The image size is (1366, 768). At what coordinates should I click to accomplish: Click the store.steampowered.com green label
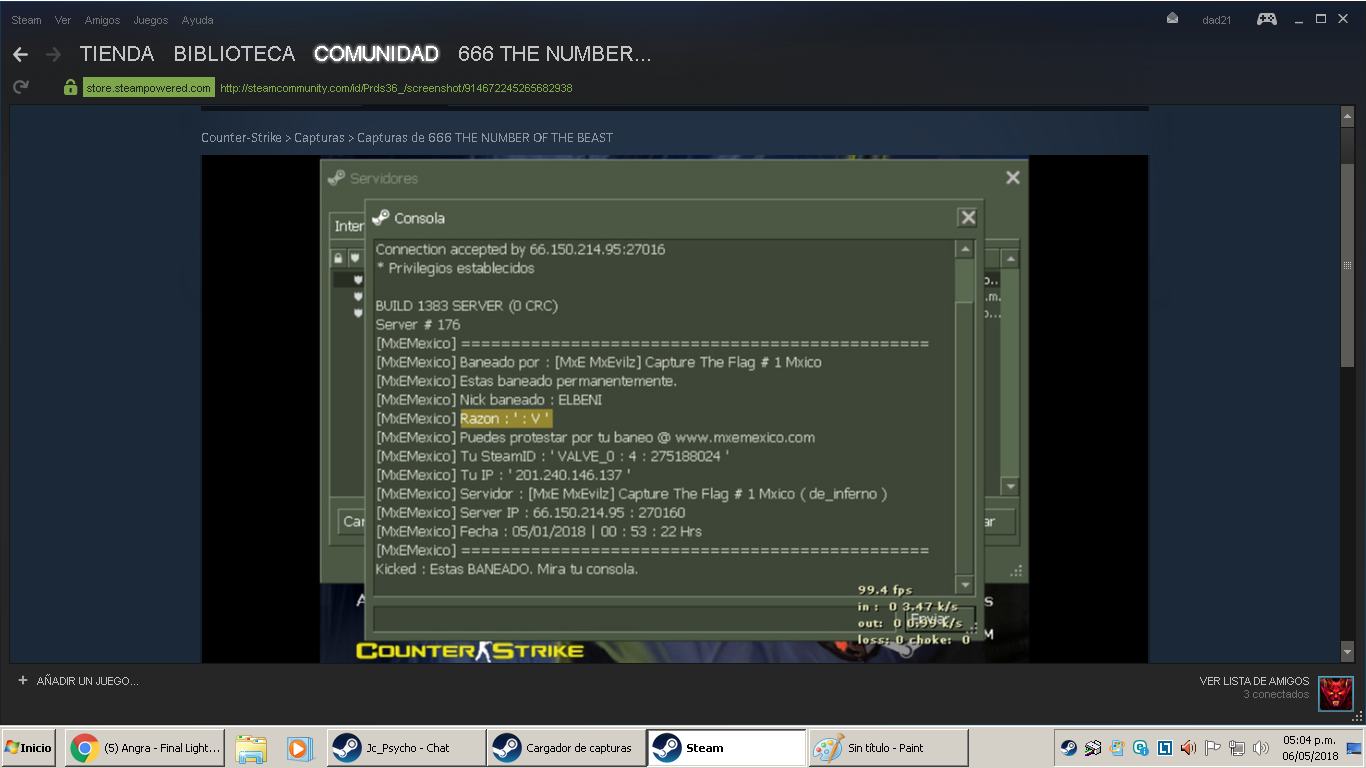(148, 88)
